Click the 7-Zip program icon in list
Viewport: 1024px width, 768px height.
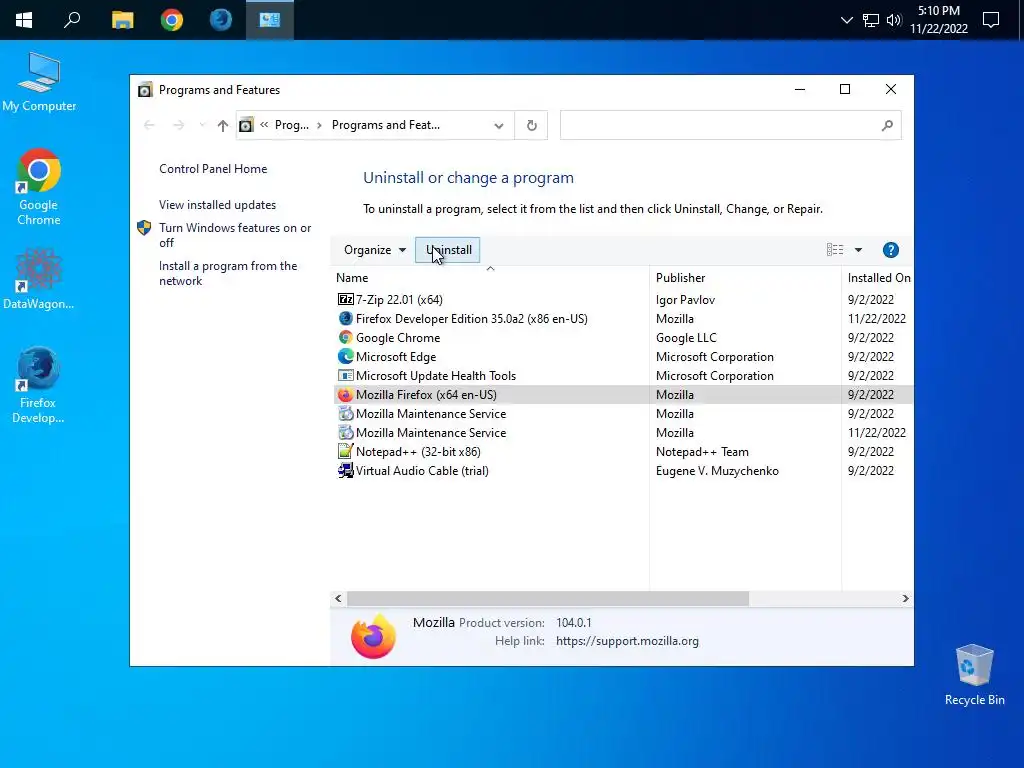coord(345,300)
